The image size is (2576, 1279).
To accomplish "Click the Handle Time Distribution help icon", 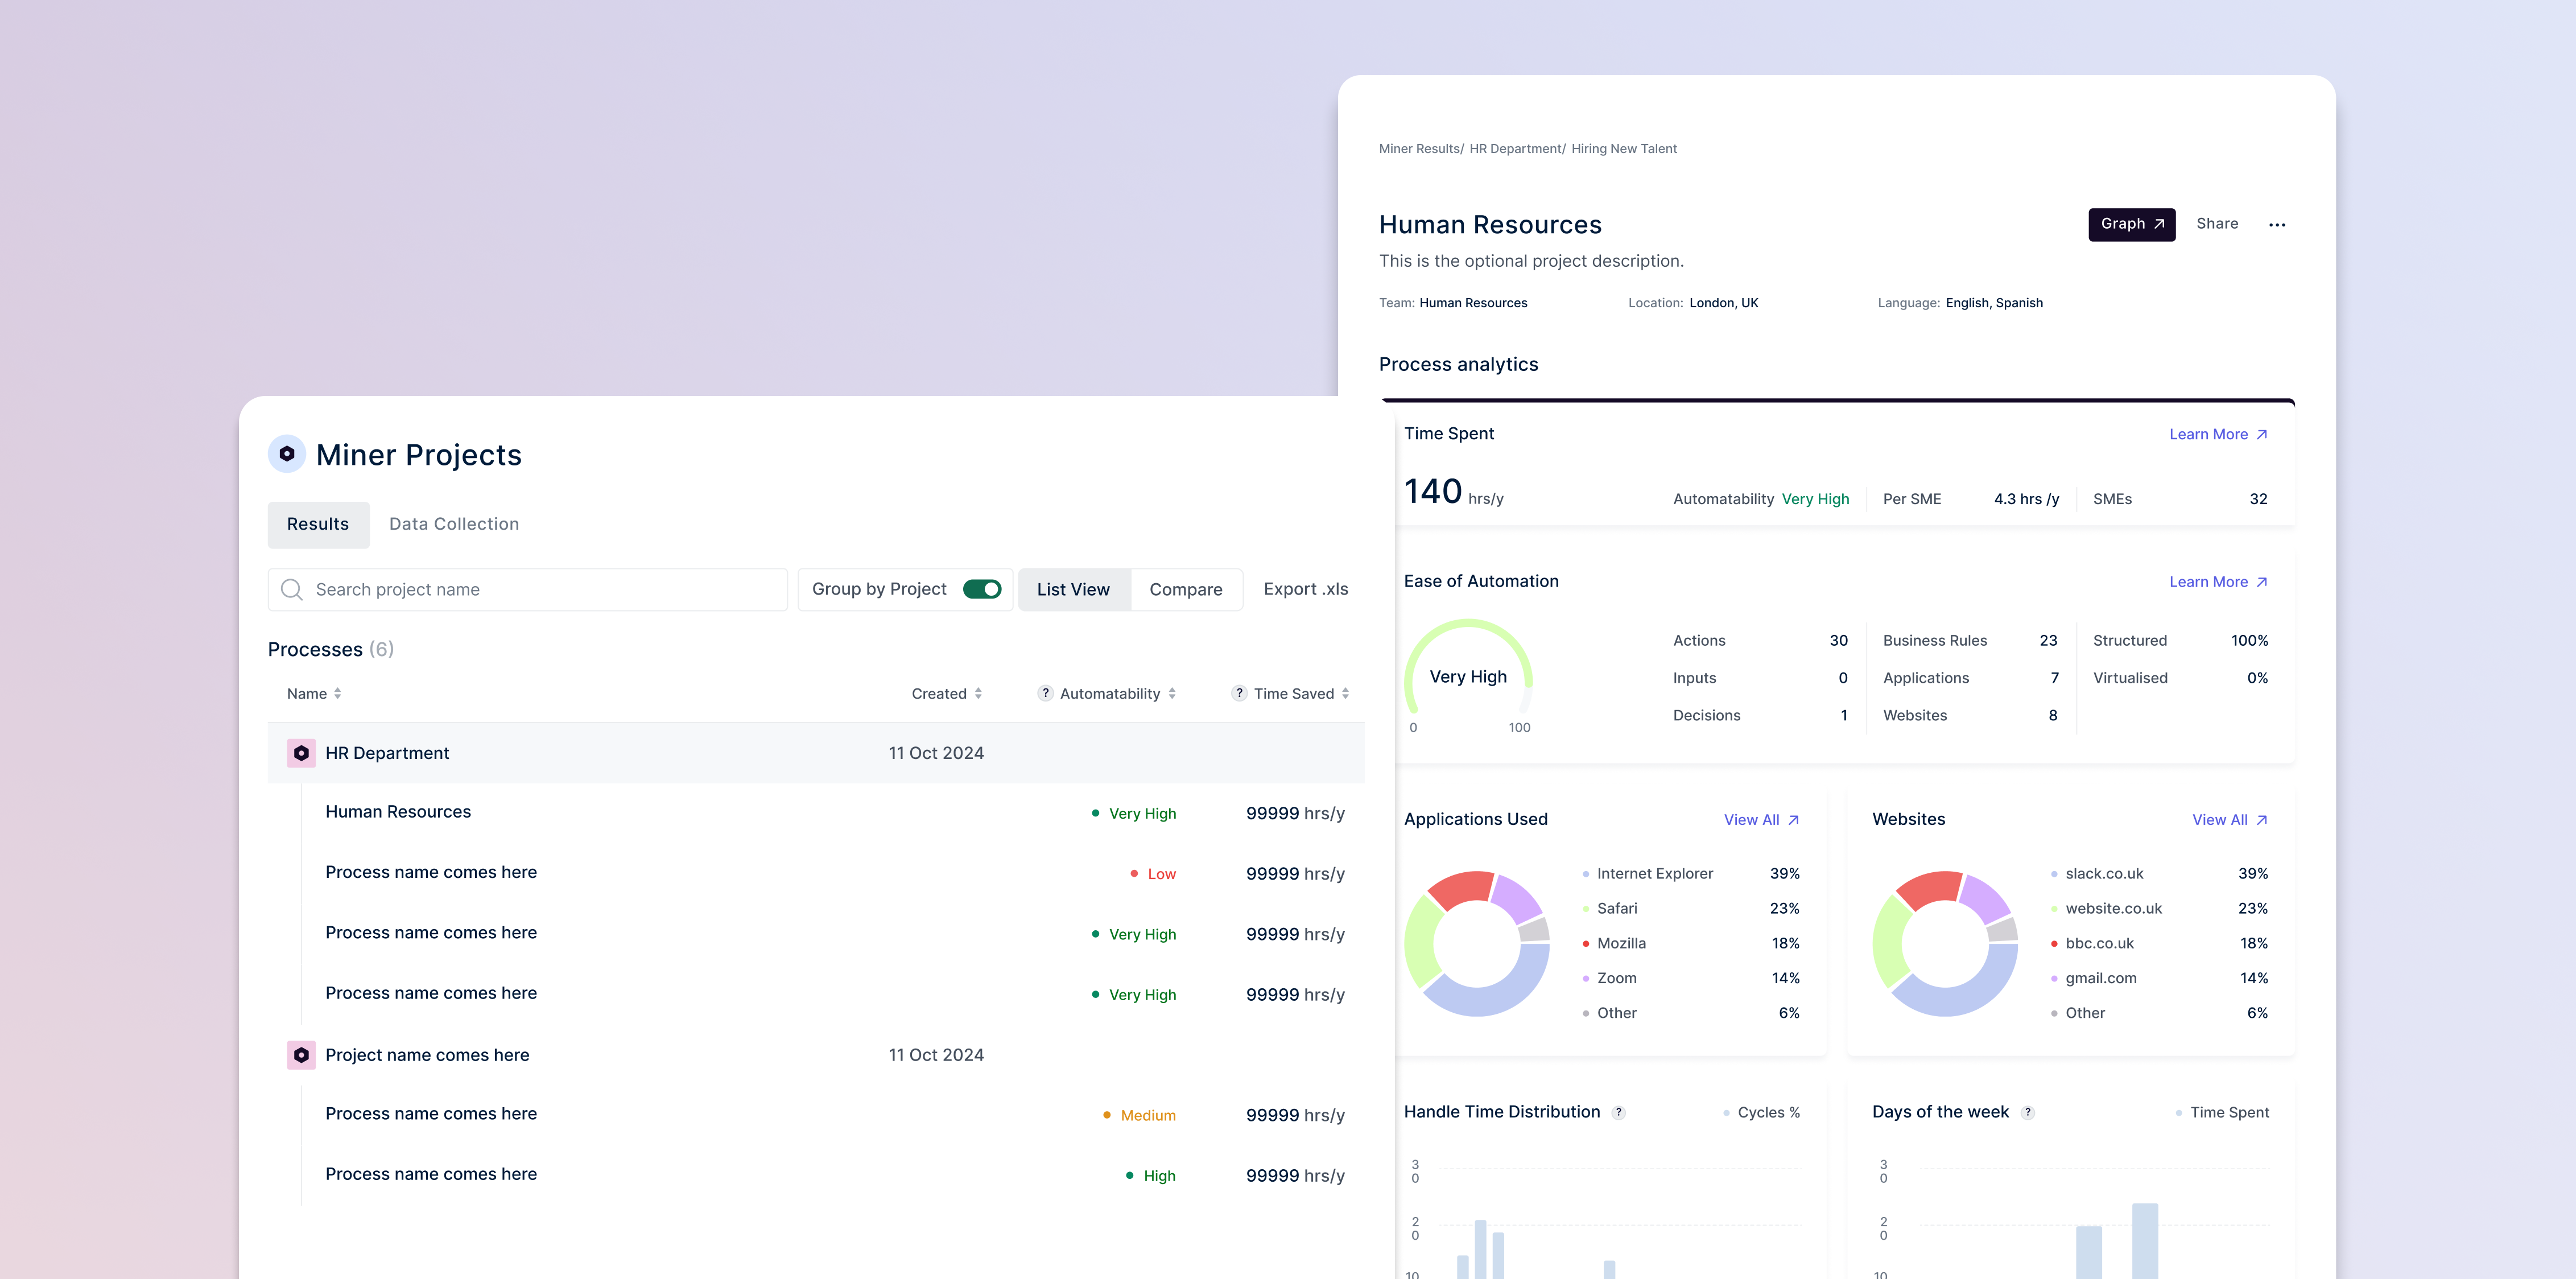I will coord(1619,1113).
